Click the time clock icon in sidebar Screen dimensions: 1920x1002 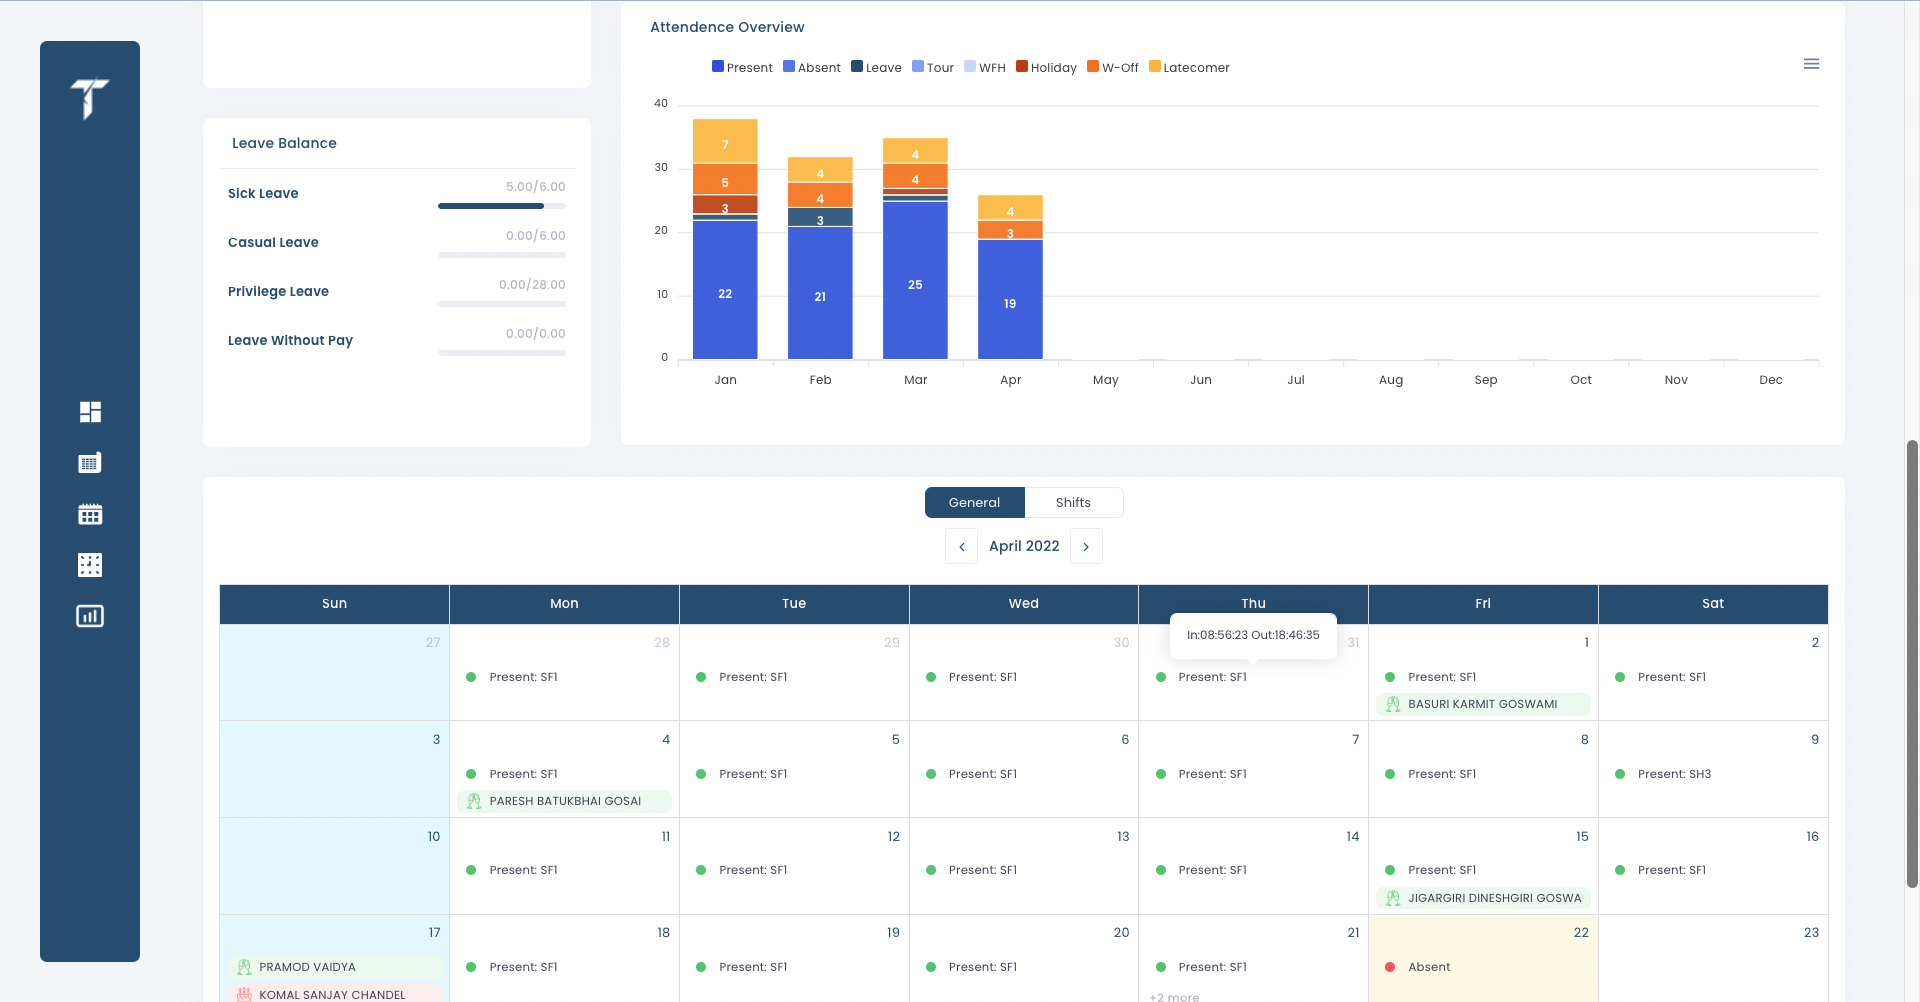(x=90, y=564)
